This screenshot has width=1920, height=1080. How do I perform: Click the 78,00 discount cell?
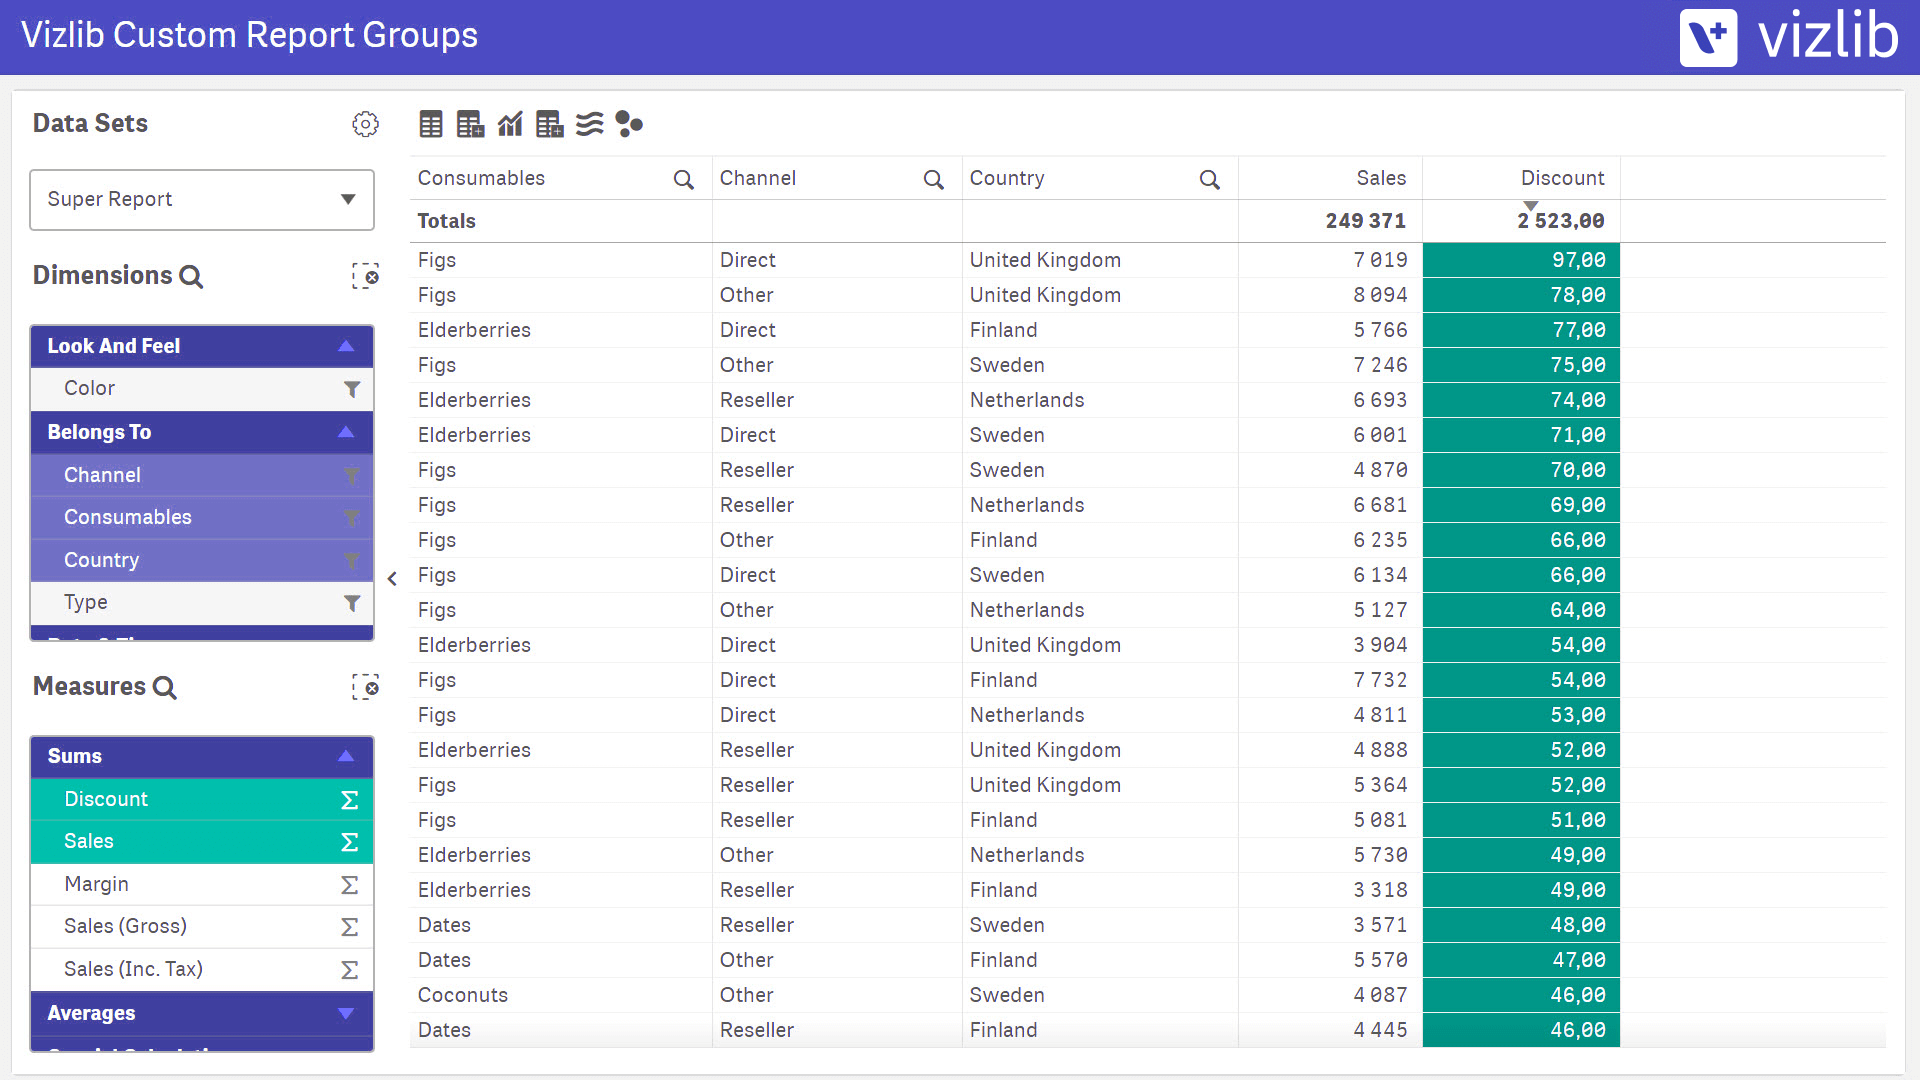click(1521, 295)
